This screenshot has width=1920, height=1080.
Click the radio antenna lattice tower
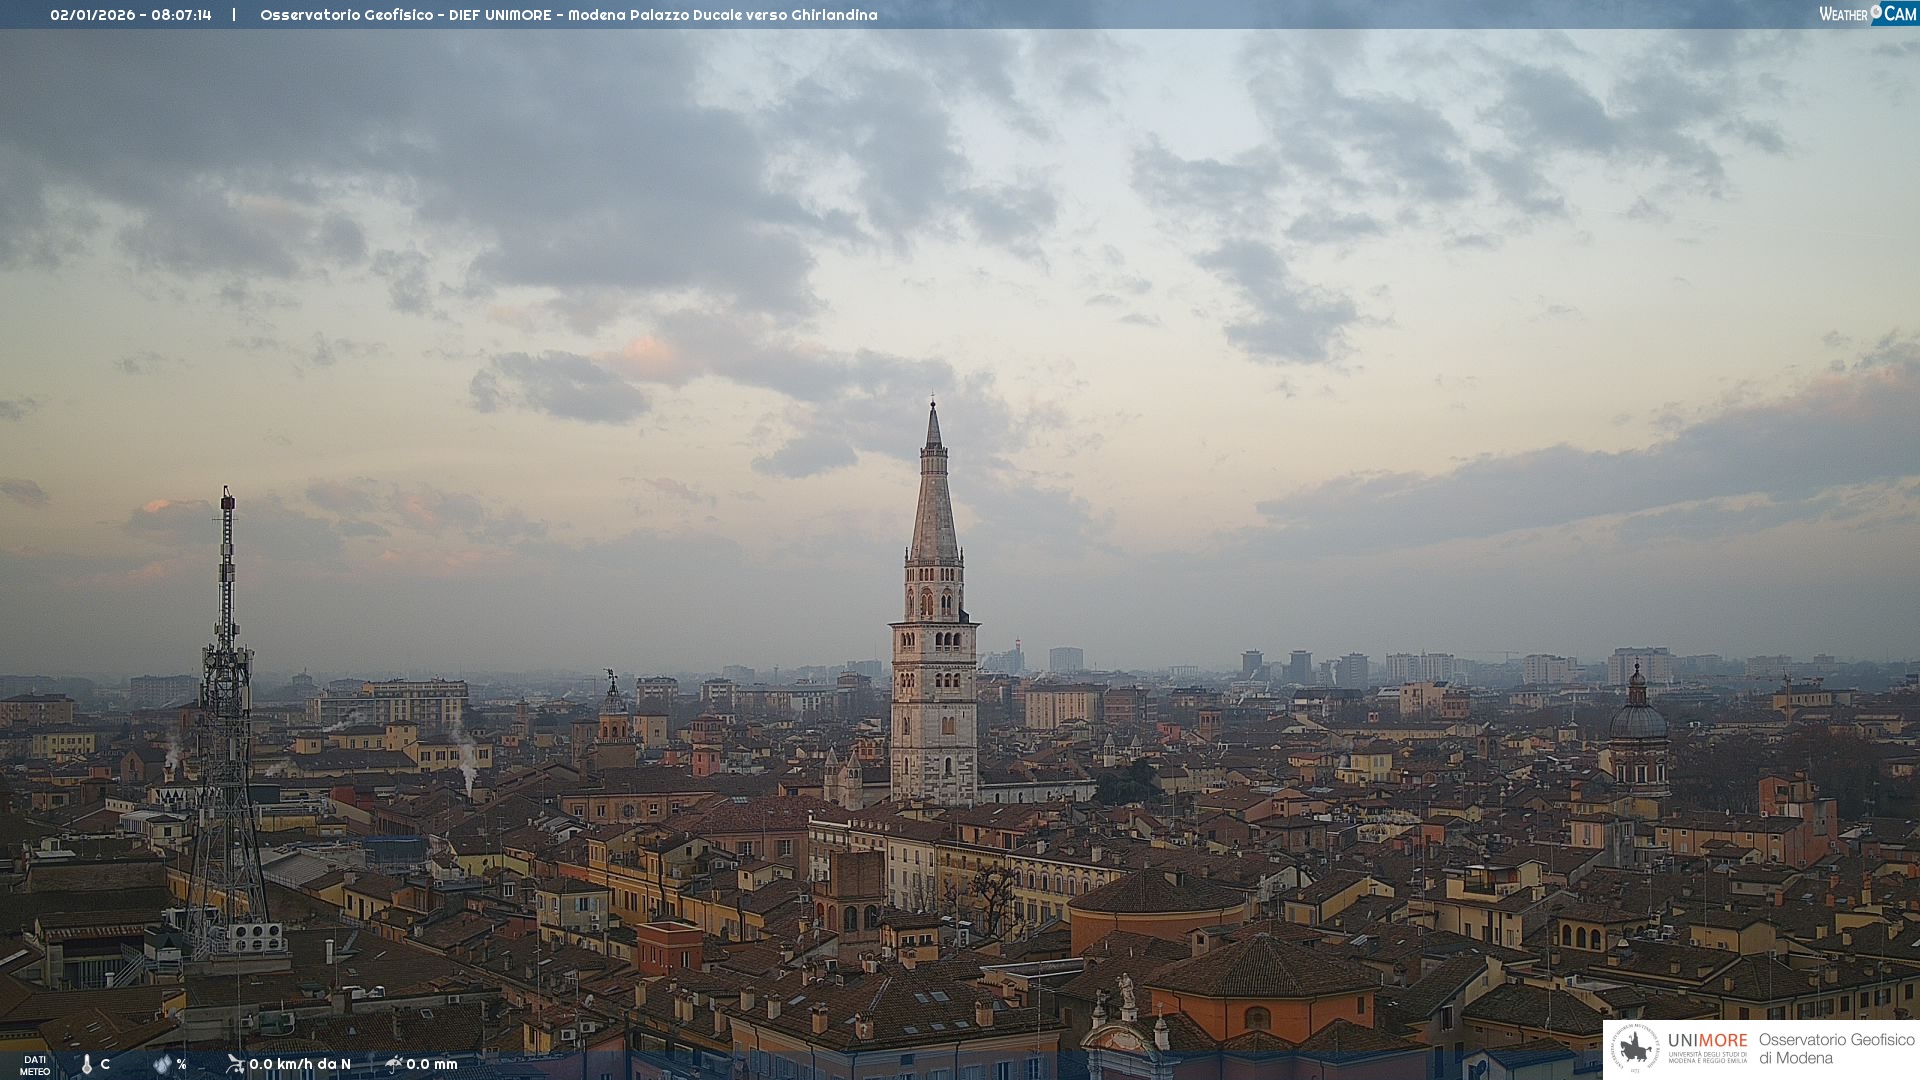point(226,720)
